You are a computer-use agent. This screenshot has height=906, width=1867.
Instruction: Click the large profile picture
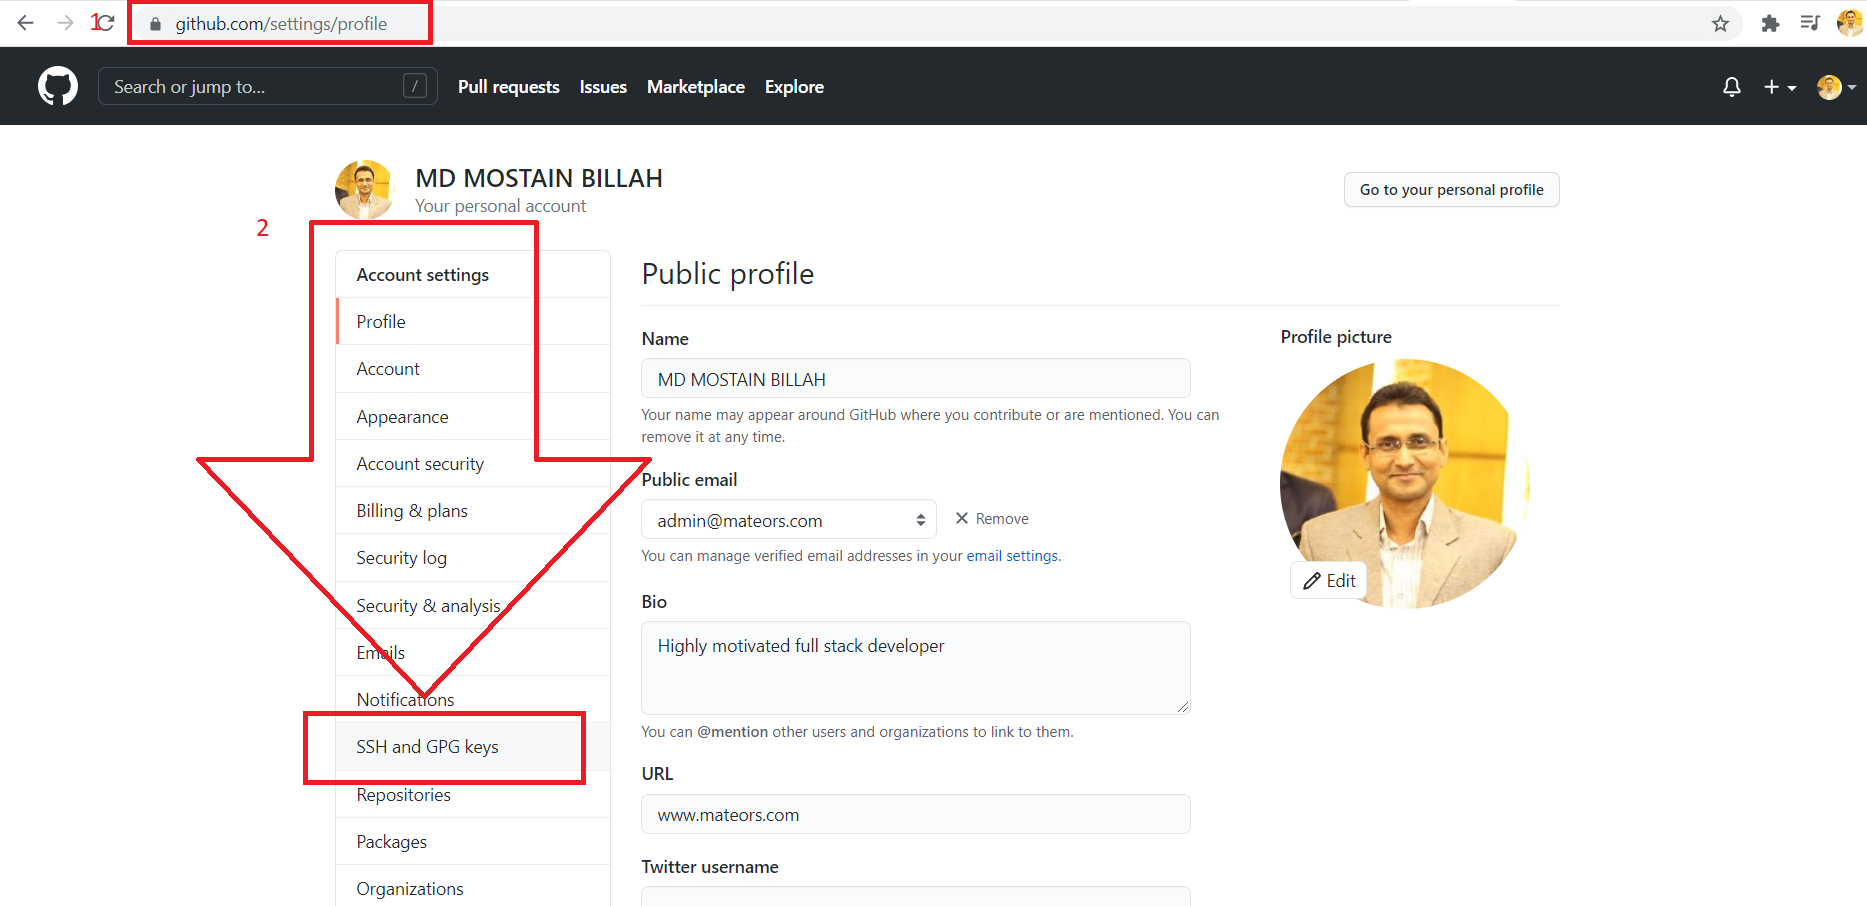coord(1405,484)
